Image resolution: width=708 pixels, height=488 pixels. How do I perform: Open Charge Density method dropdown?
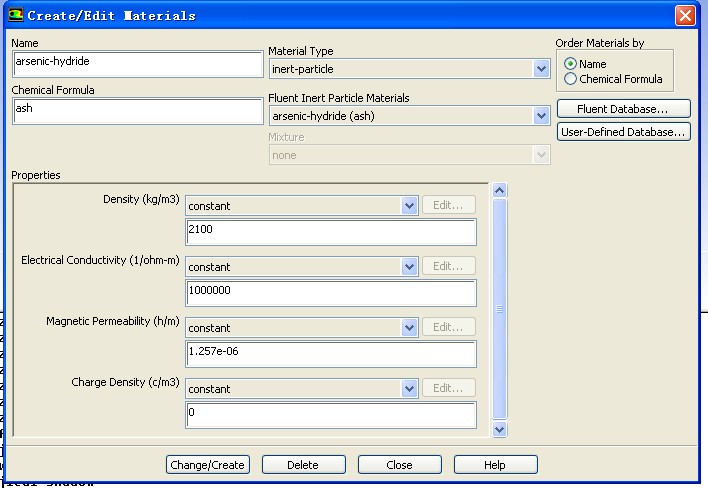pyautogui.click(x=409, y=389)
